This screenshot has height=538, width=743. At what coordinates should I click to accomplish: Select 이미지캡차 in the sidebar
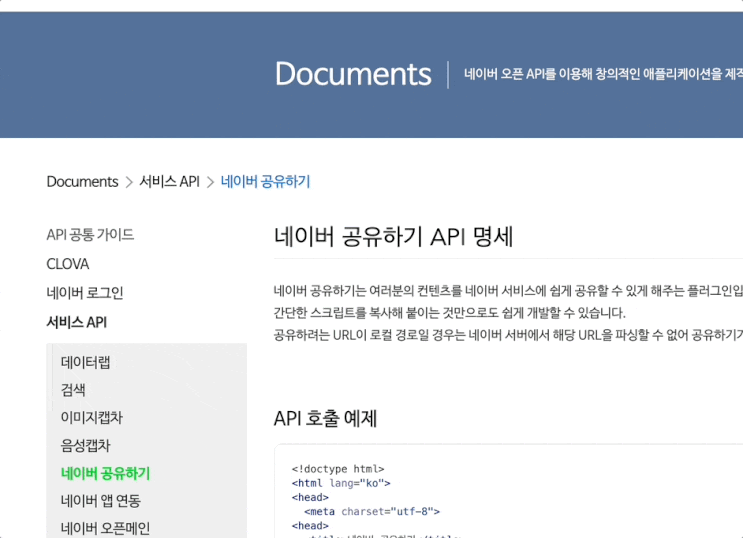91,418
